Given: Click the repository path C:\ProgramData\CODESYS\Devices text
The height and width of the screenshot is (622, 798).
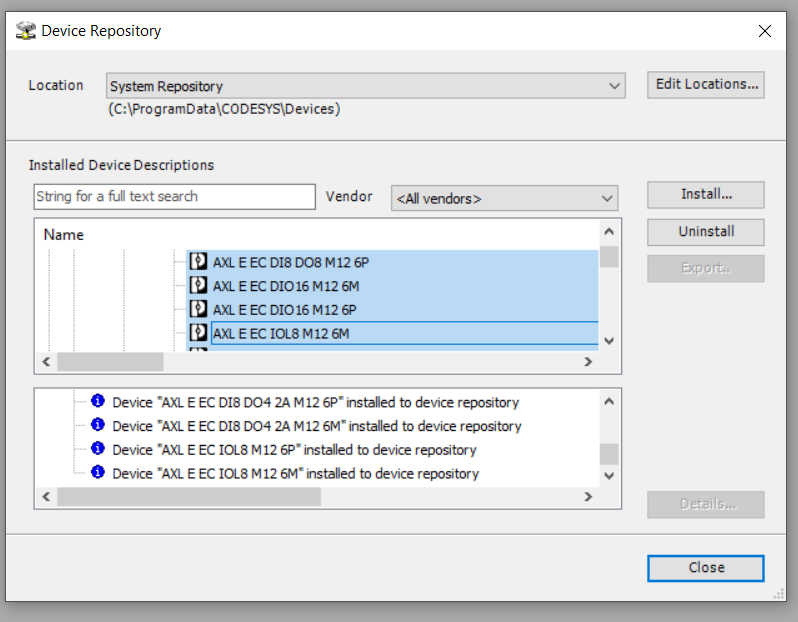Looking at the screenshot, I should point(224,109).
